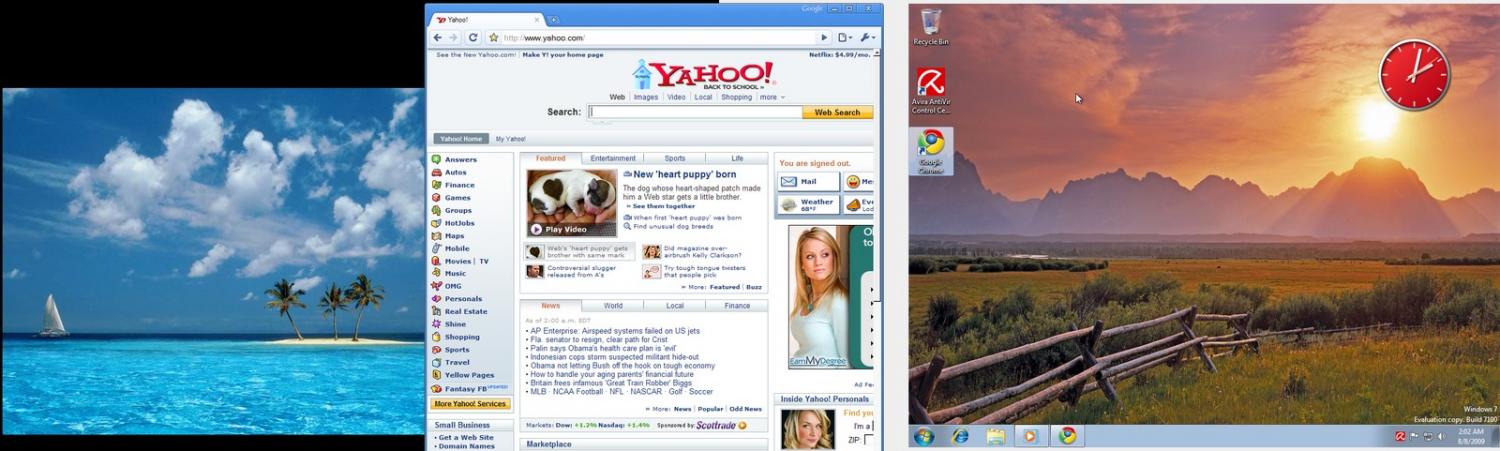This screenshot has height=451, width=1500.
Task: Open the Windows Start button
Action: (923, 436)
